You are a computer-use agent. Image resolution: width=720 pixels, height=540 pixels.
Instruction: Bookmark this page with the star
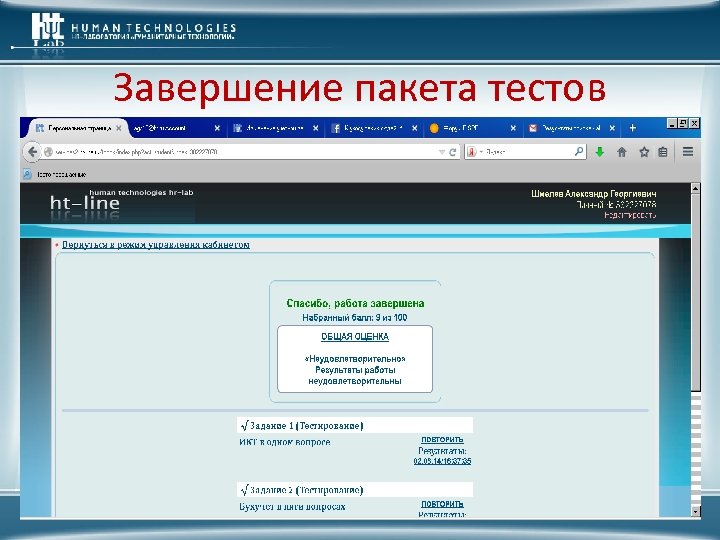pos(644,152)
